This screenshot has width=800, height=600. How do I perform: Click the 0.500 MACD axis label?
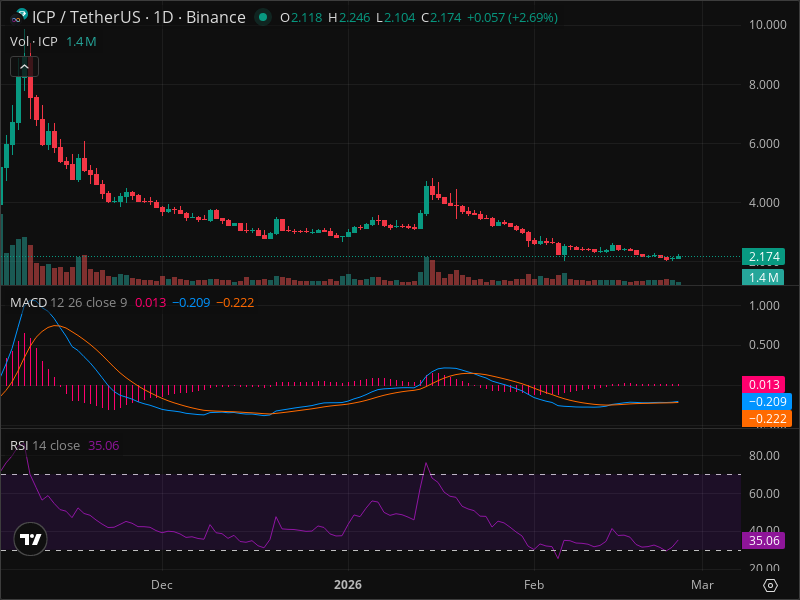tap(764, 345)
